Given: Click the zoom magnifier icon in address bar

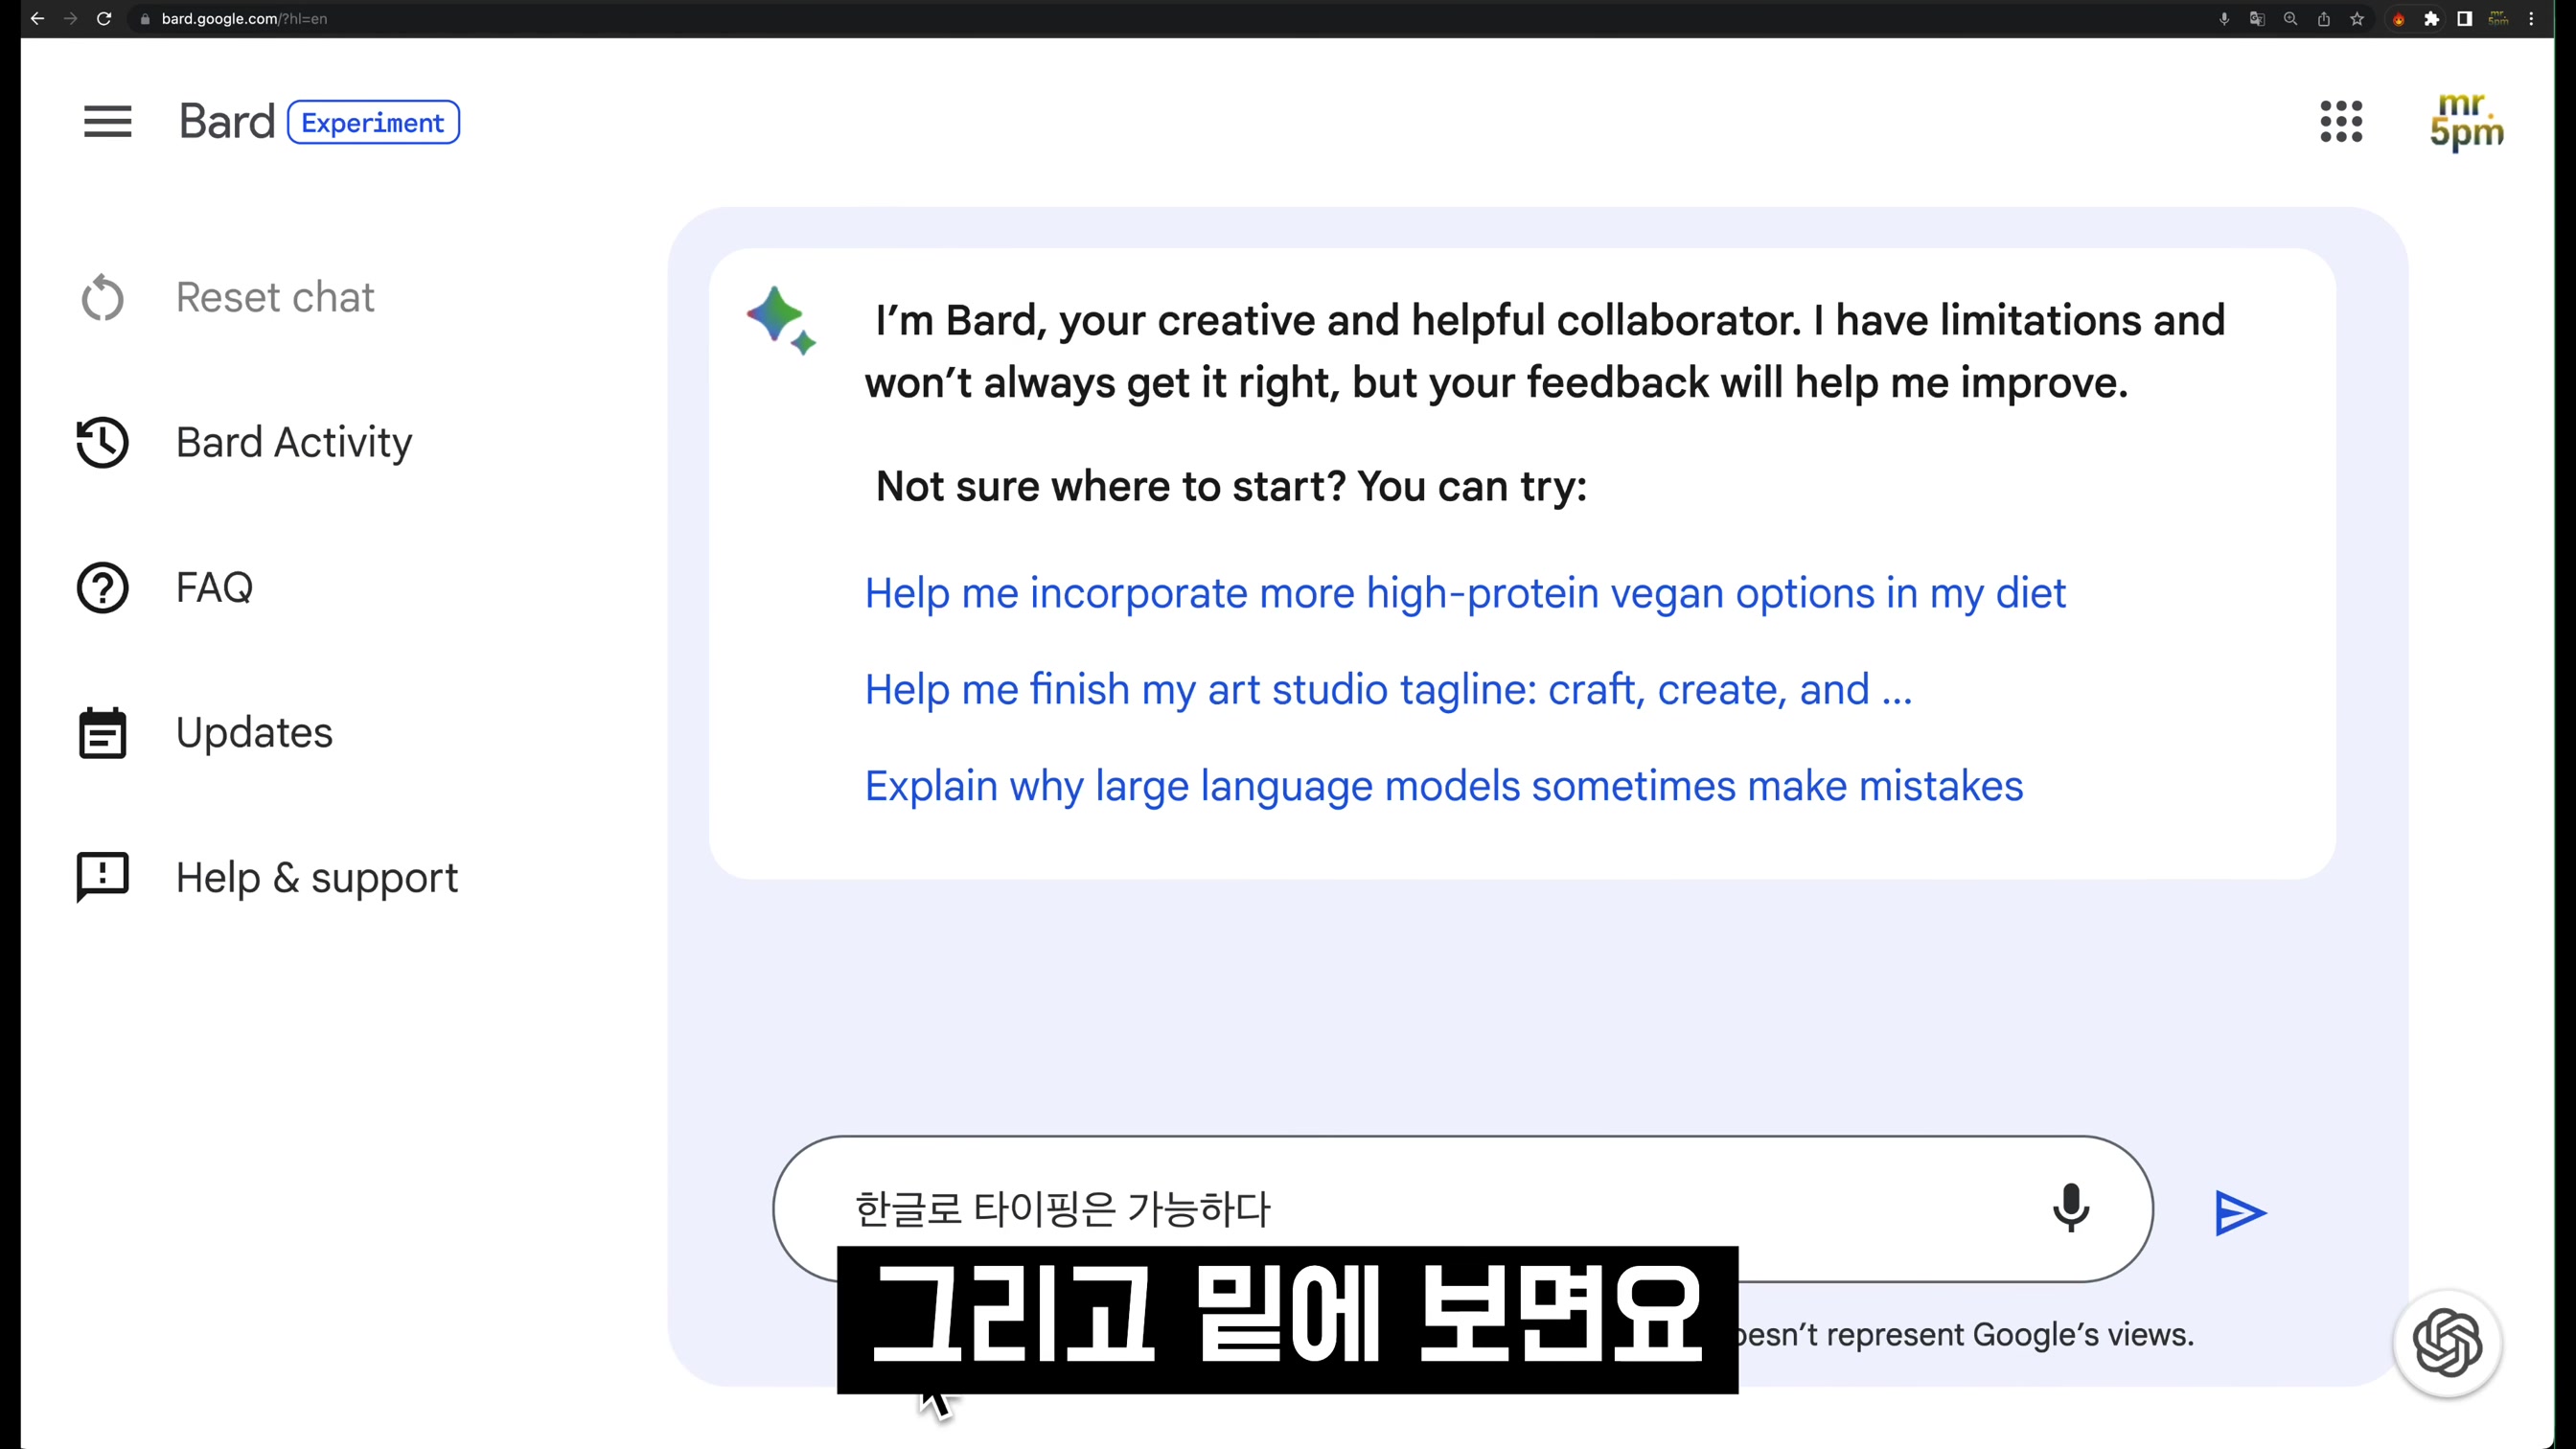Looking at the screenshot, I should tap(2290, 18).
